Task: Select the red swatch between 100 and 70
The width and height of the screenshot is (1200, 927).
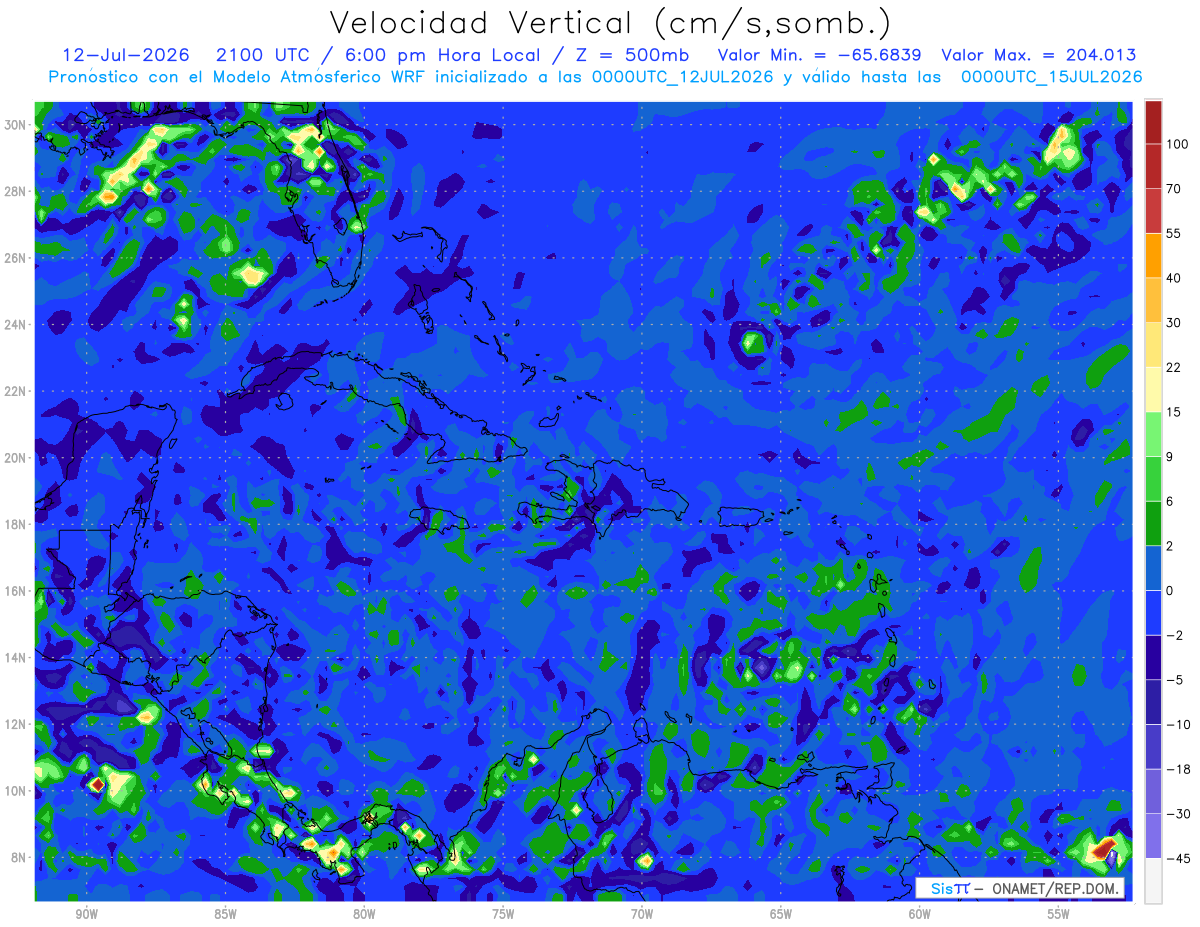Action: click(x=1153, y=166)
